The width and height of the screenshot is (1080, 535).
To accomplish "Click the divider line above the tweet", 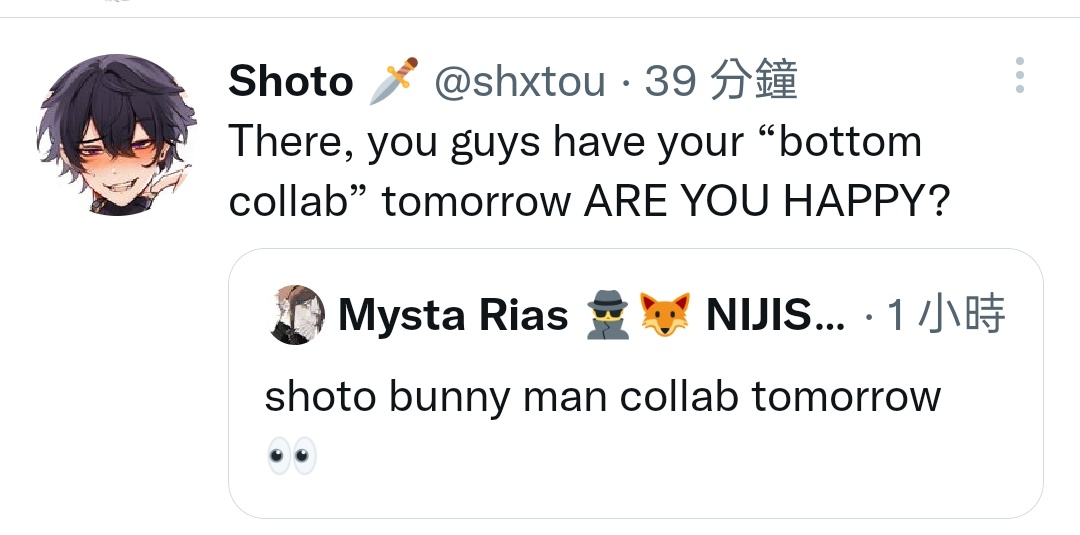I will pyautogui.click(x=540, y=17).
